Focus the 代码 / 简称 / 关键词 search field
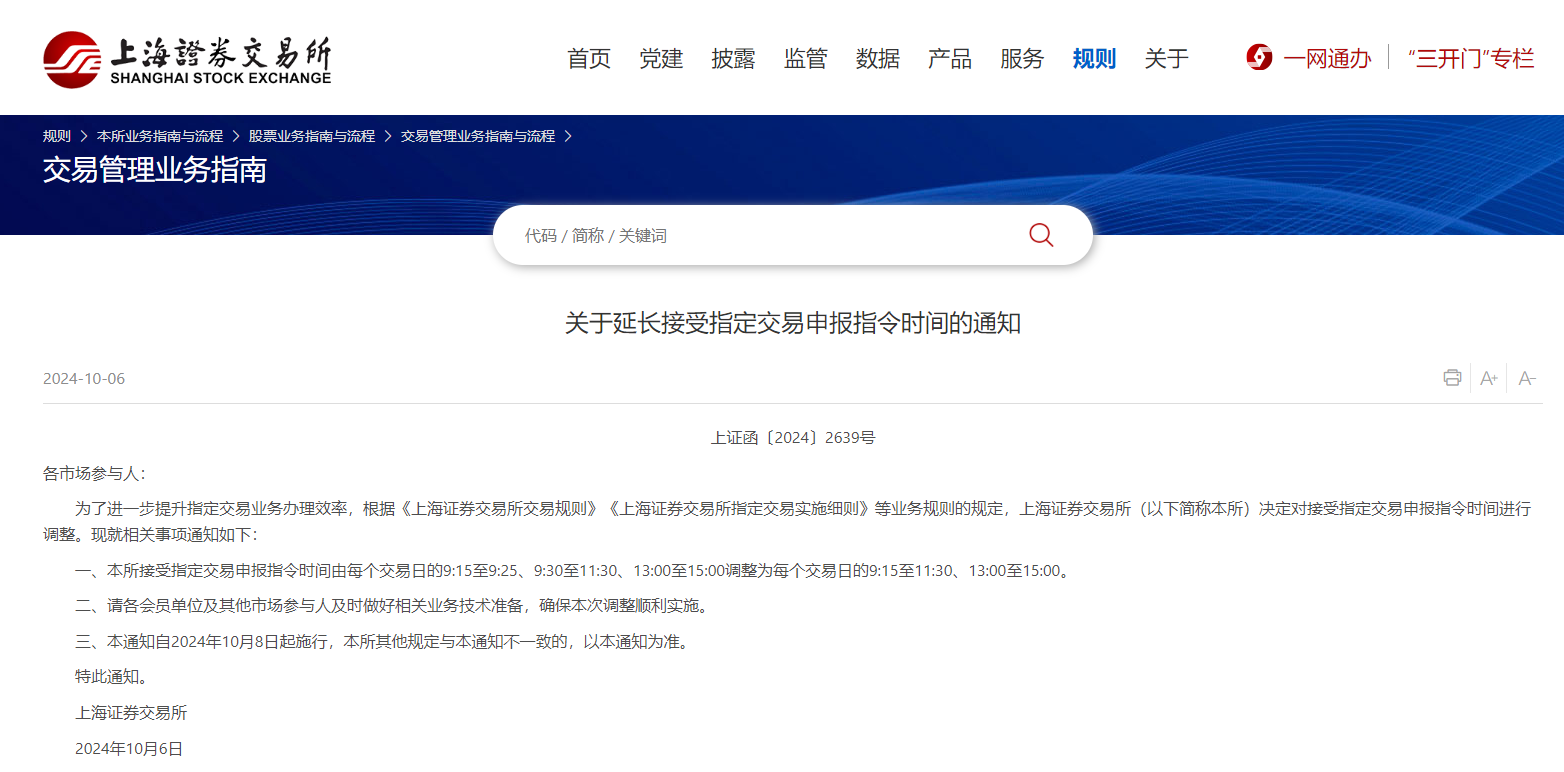The height and width of the screenshot is (772, 1564). [x=760, y=236]
